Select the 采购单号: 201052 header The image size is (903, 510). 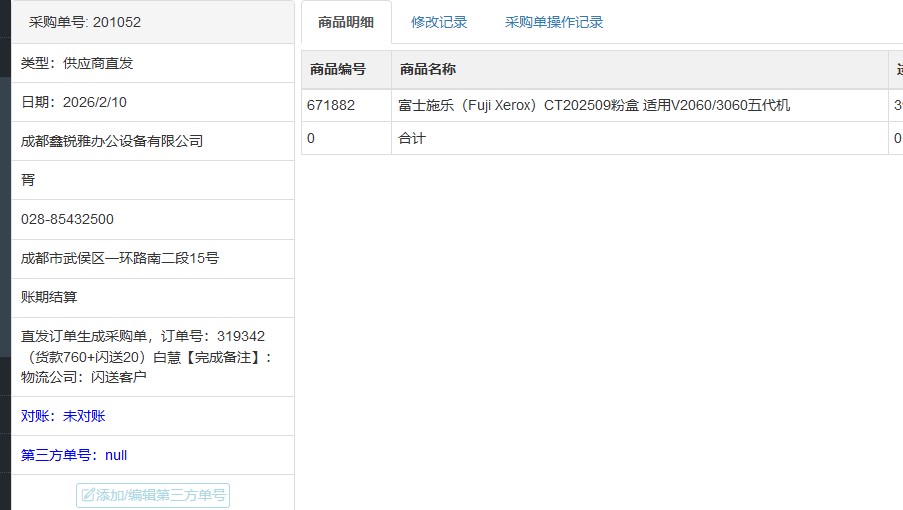click(84, 23)
